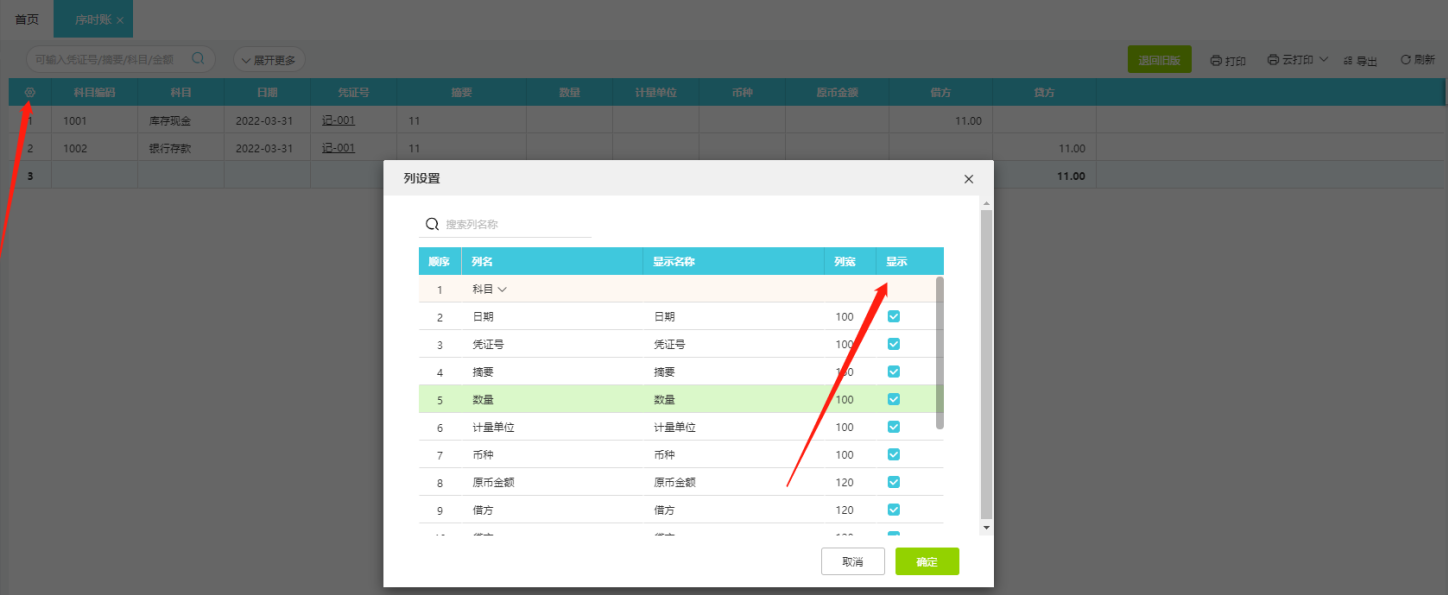The height and width of the screenshot is (595, 1448).
Task: Click the scrollbar down arrow in the dialog
Action: click(x=987, y=527)
